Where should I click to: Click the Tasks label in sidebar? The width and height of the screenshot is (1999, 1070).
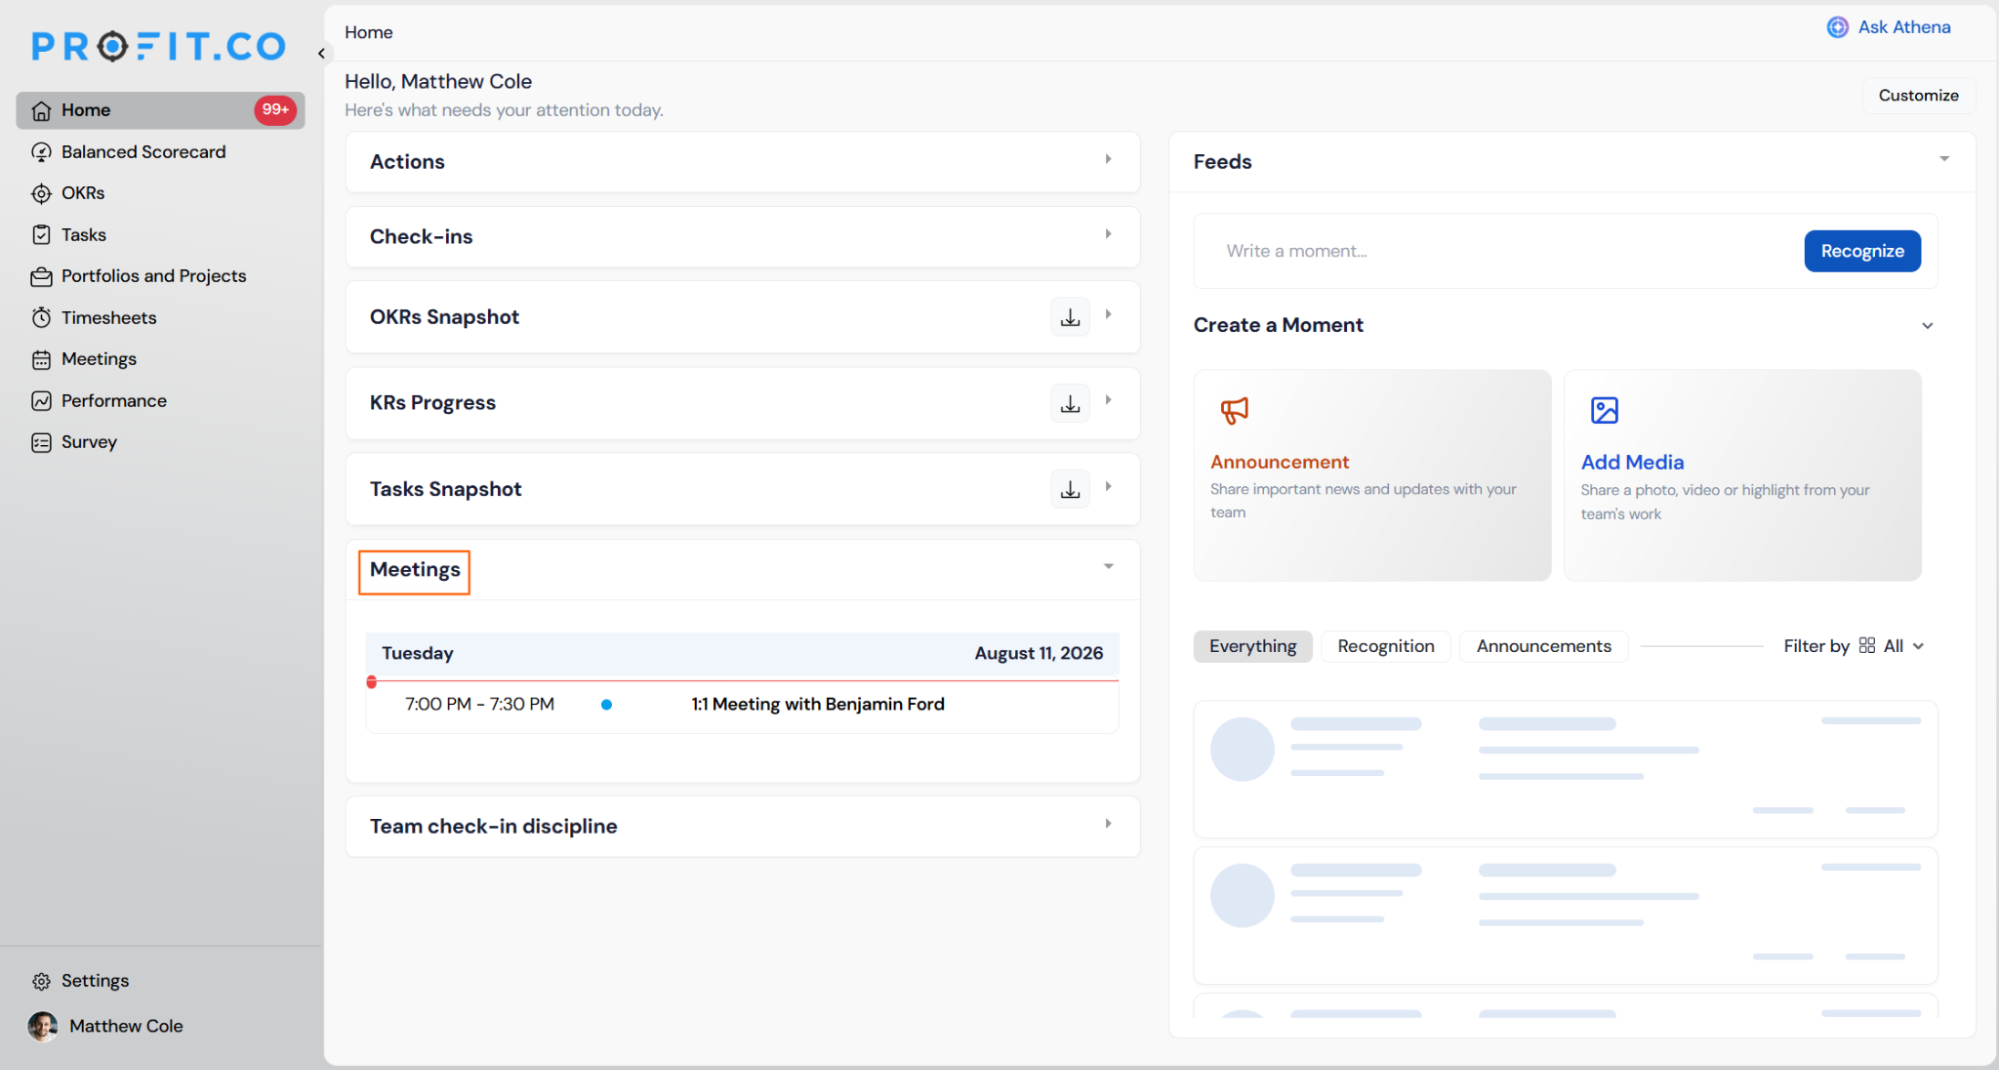coord(84,235)
